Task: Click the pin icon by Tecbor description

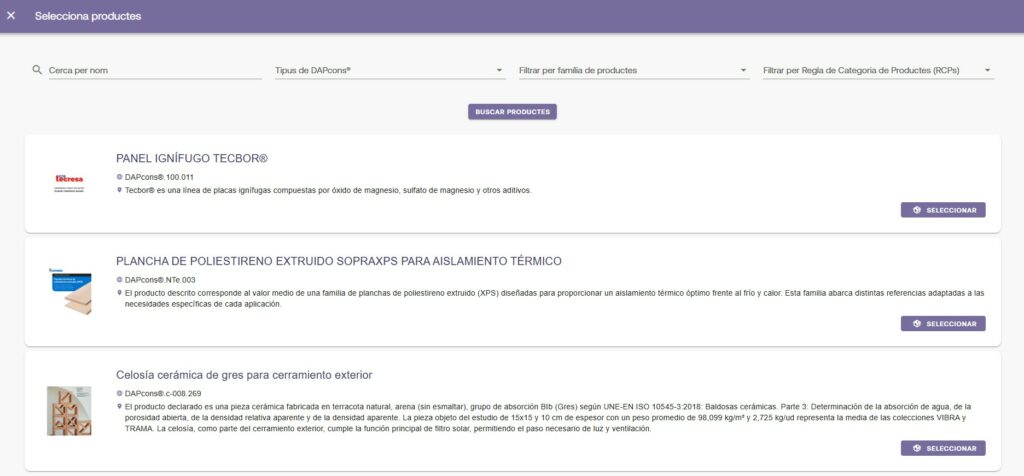Action: point(120,190)
